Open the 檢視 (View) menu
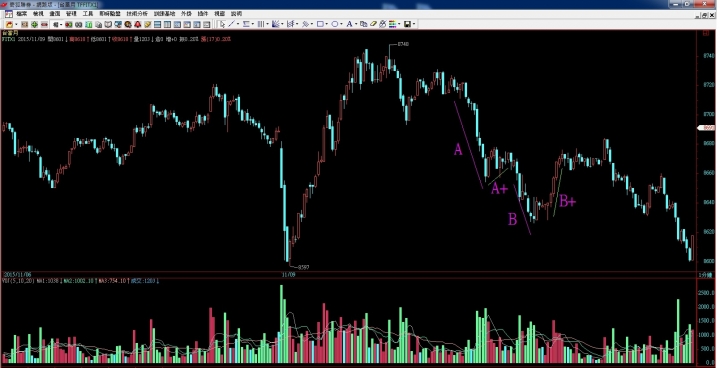The height and width of the screenshot is (368, 720). pos(38,14)
